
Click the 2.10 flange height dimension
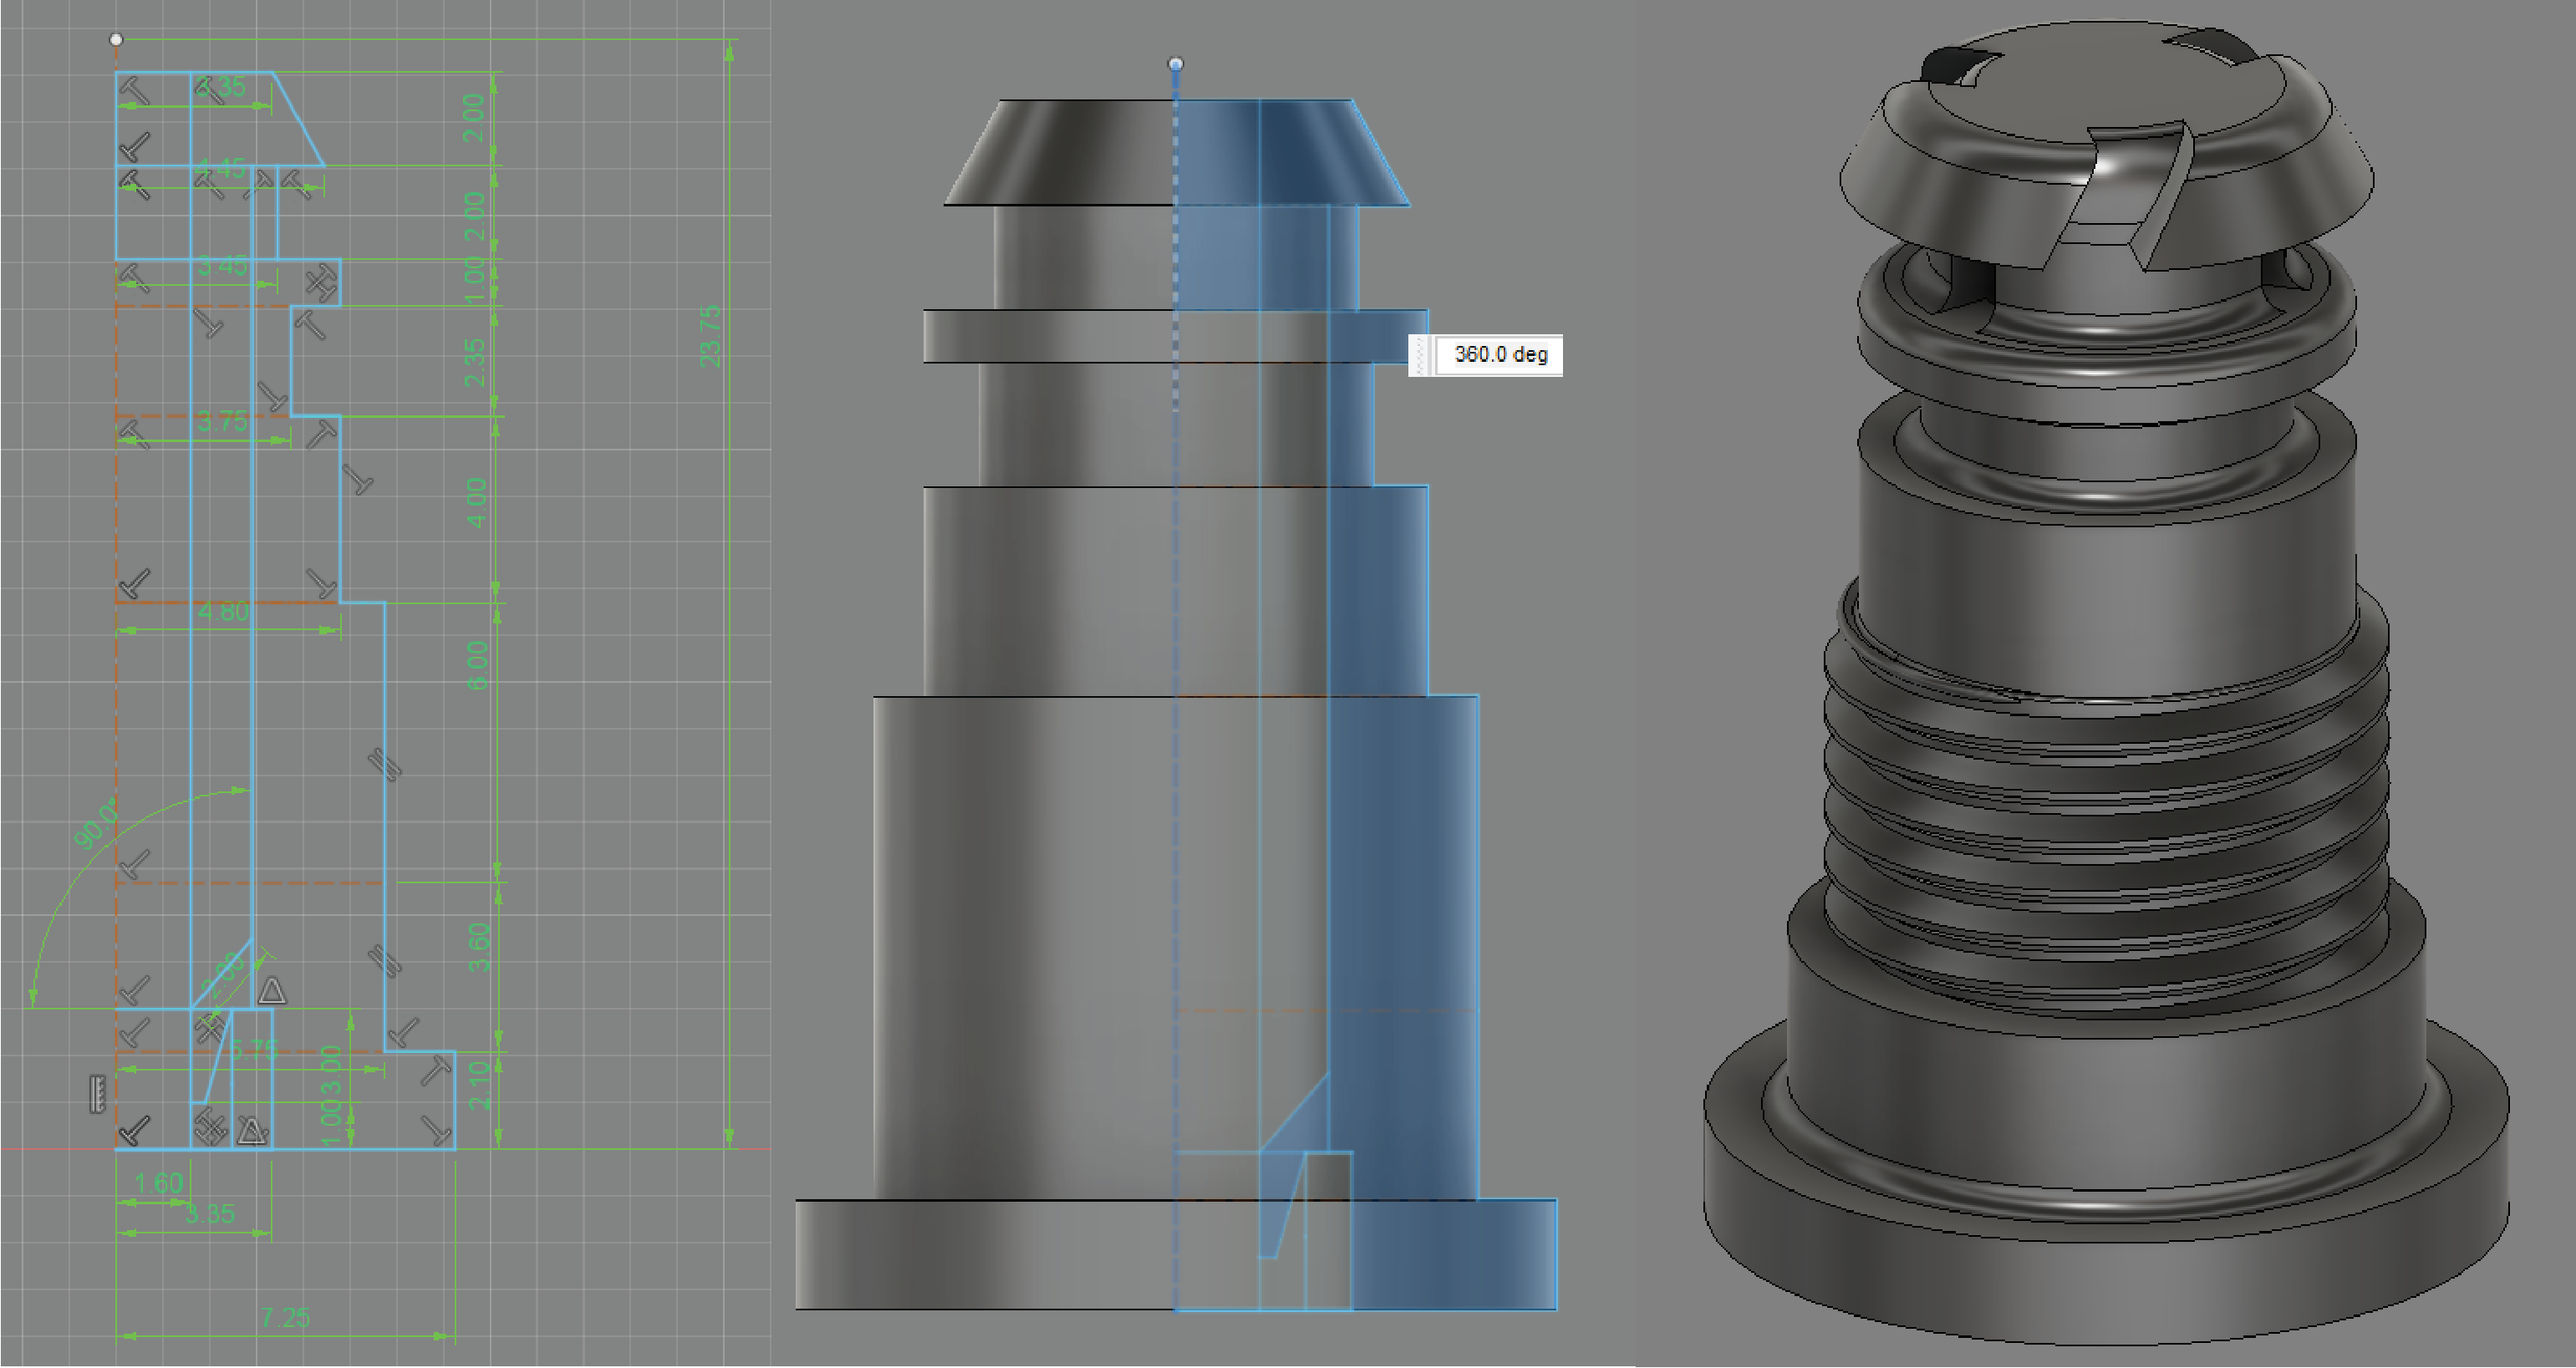point(479,1086)
